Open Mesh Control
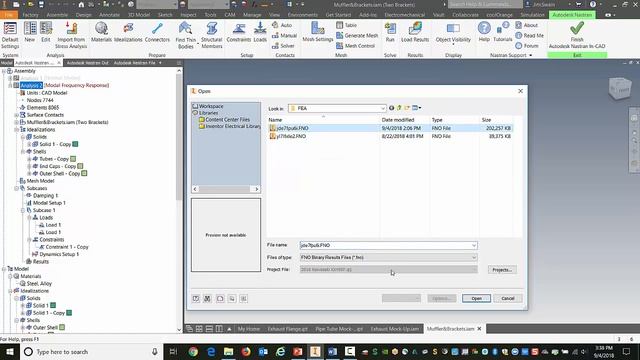The width and height of the screenshot is (640, 360). [x=356, y=46]
